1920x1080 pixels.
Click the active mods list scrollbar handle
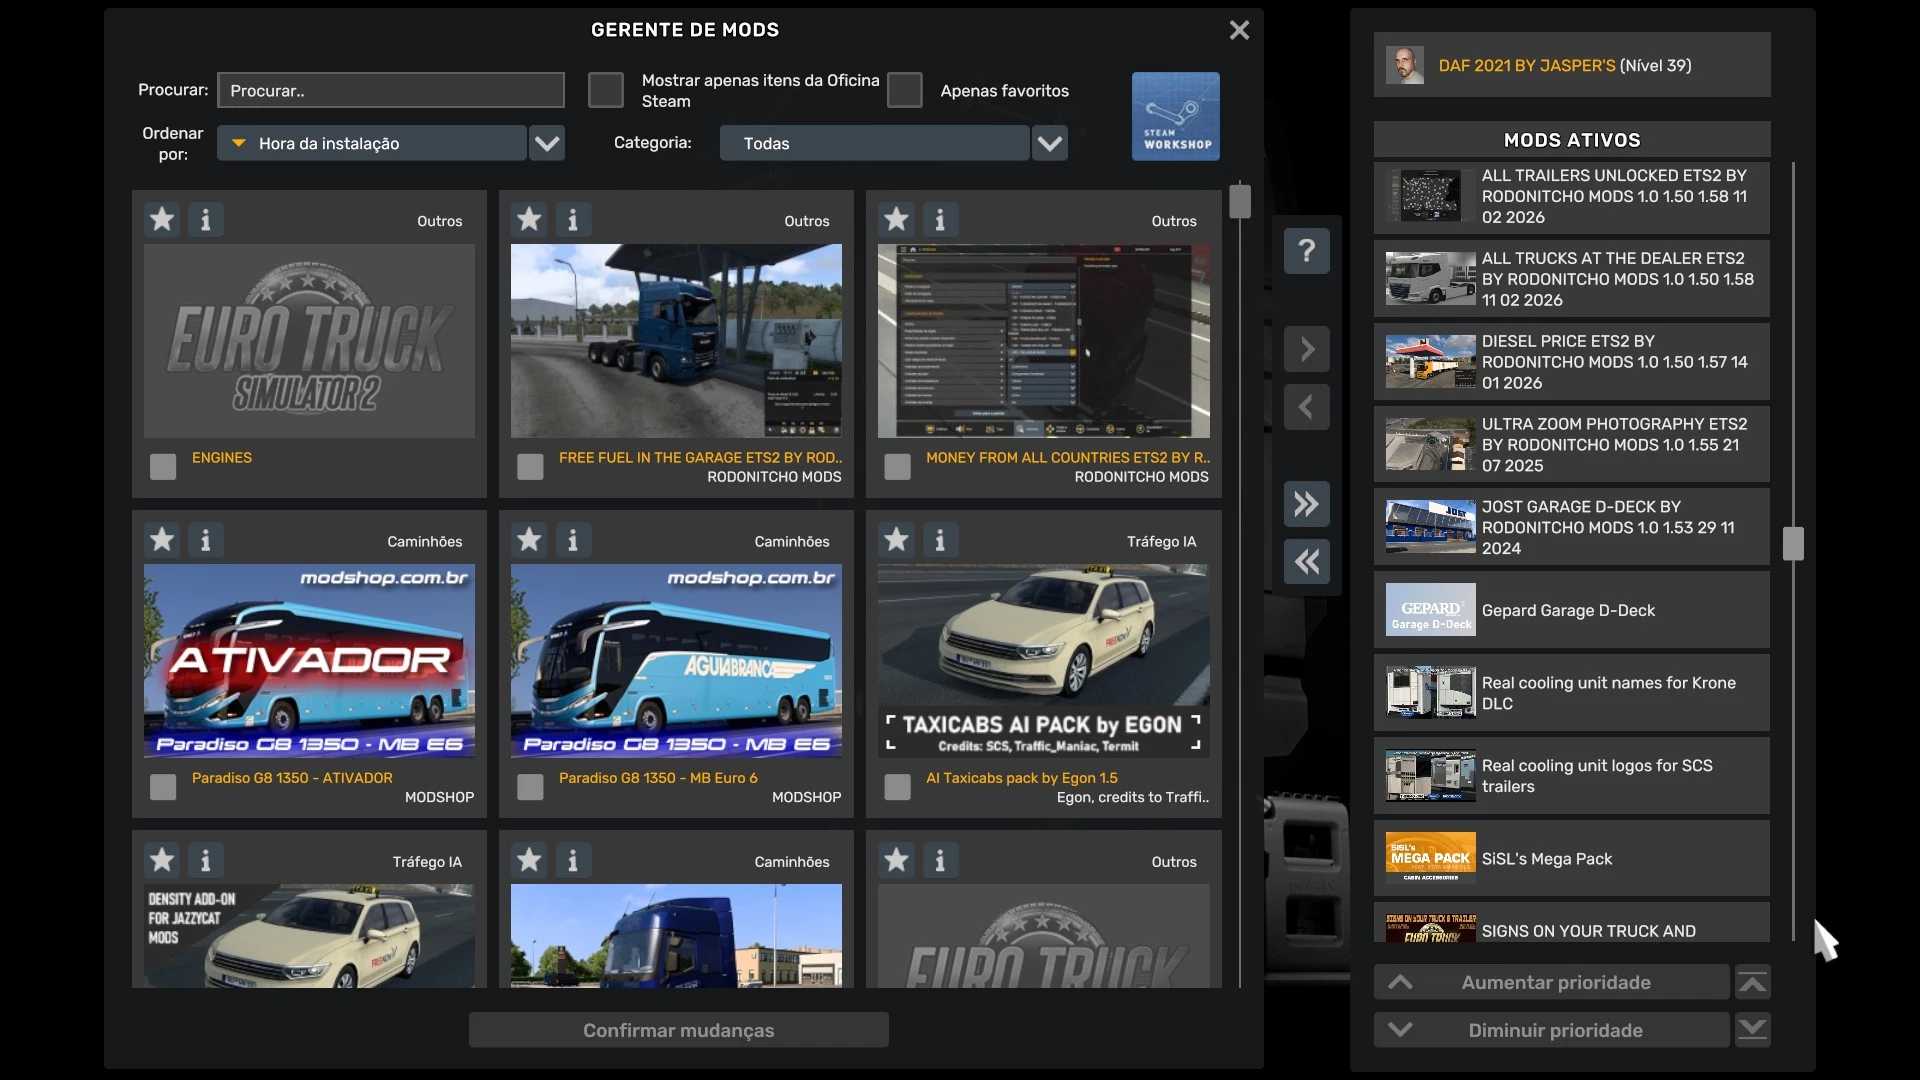tap(1793, 544)
